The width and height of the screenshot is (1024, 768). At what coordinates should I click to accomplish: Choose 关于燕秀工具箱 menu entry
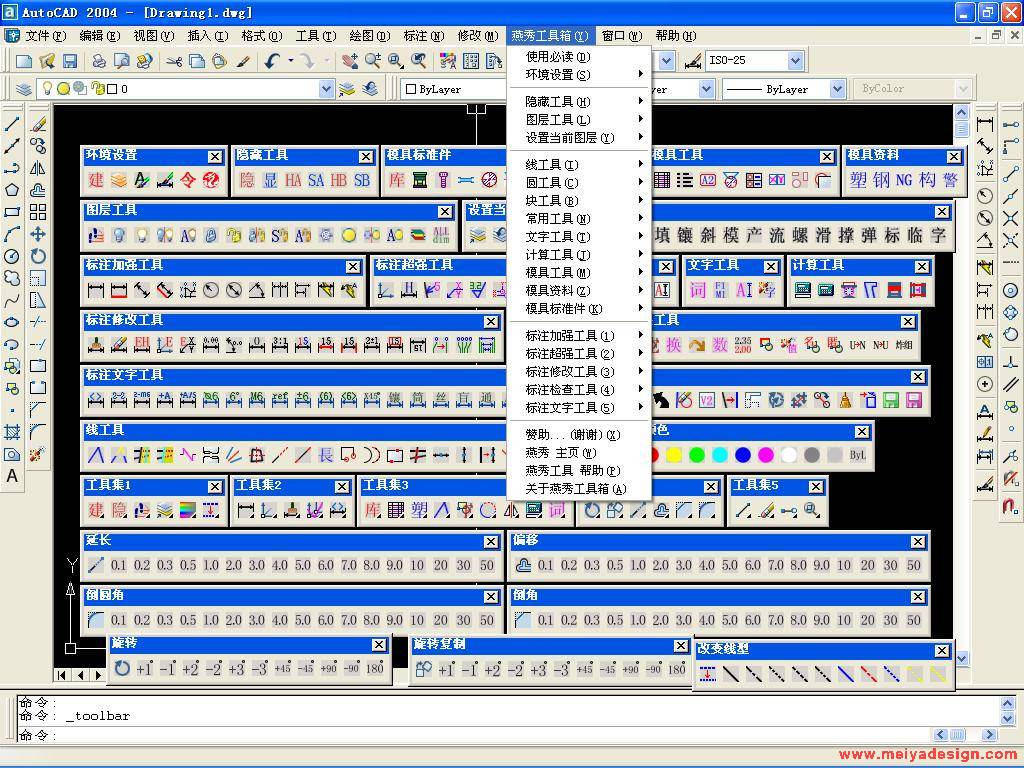coord(579,488)
